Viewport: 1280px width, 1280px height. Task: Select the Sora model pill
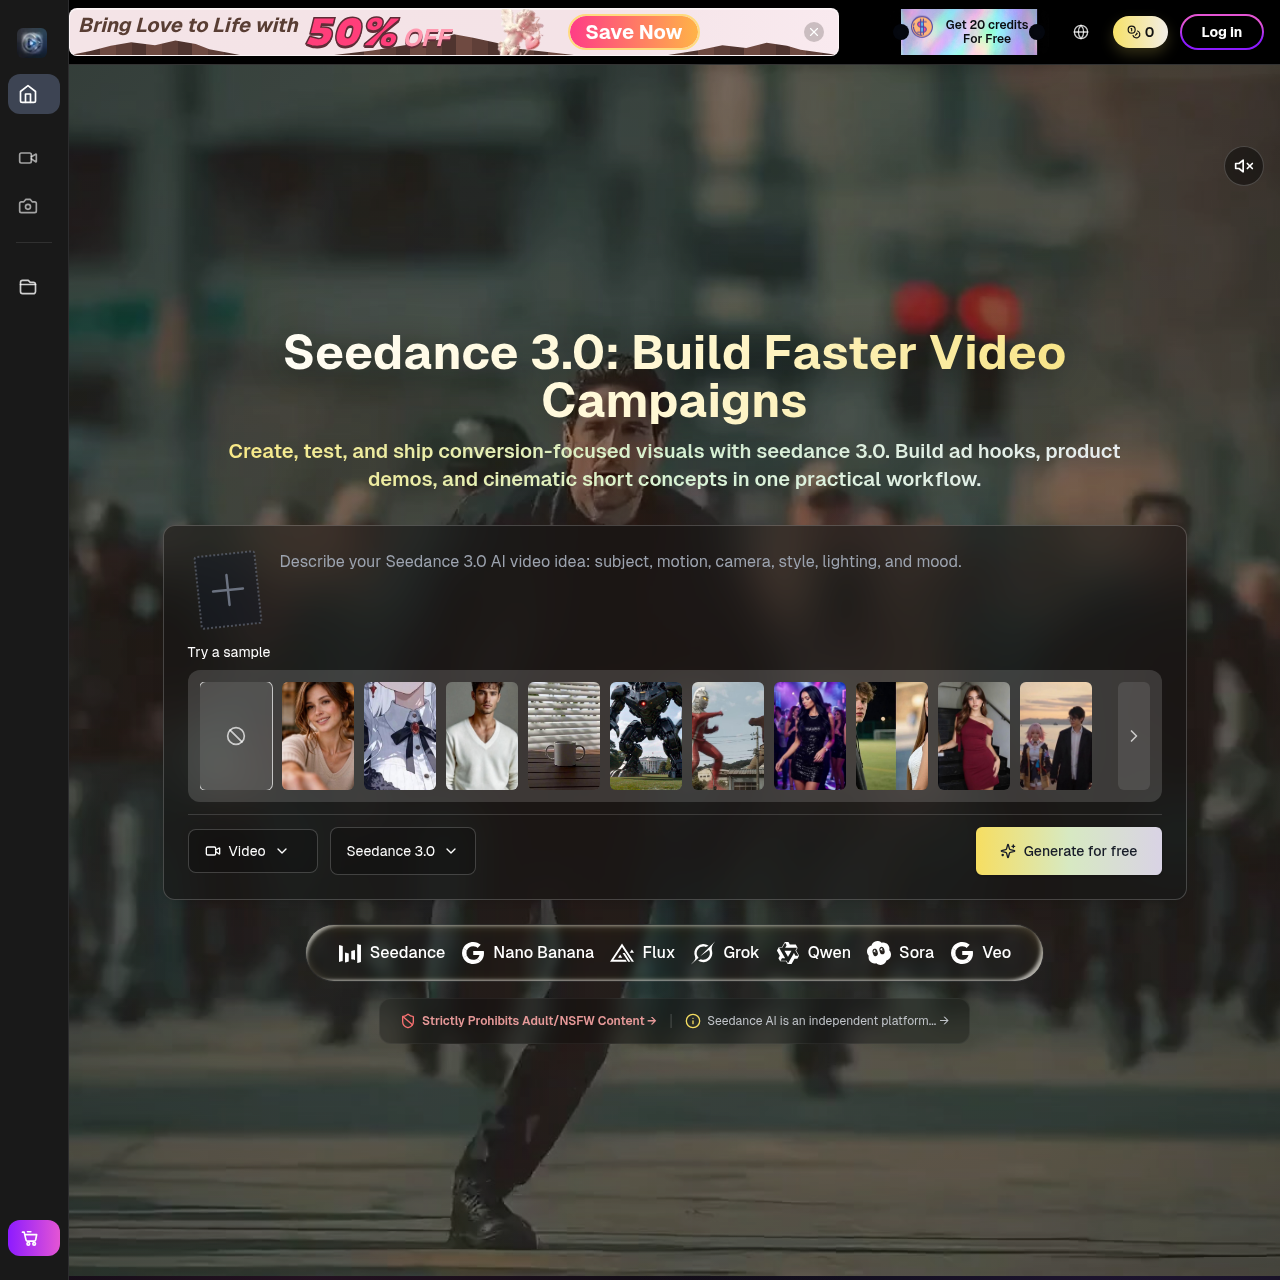[899, 953]
